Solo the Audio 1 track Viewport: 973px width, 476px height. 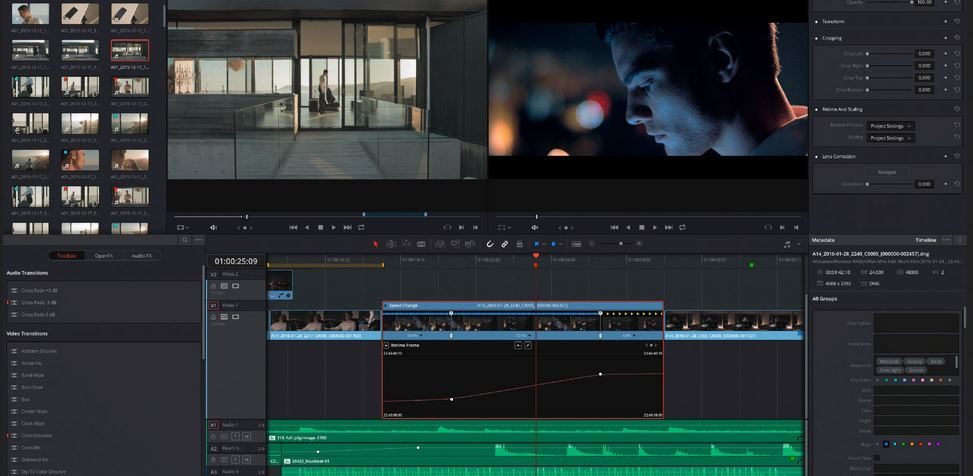236,437
